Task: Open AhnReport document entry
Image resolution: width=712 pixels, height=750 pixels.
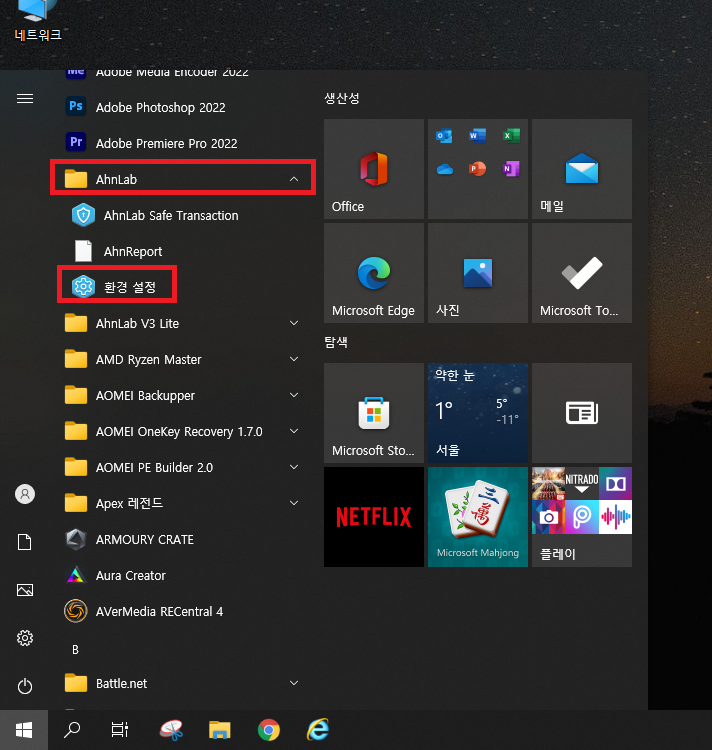Action: click(183, 251)
